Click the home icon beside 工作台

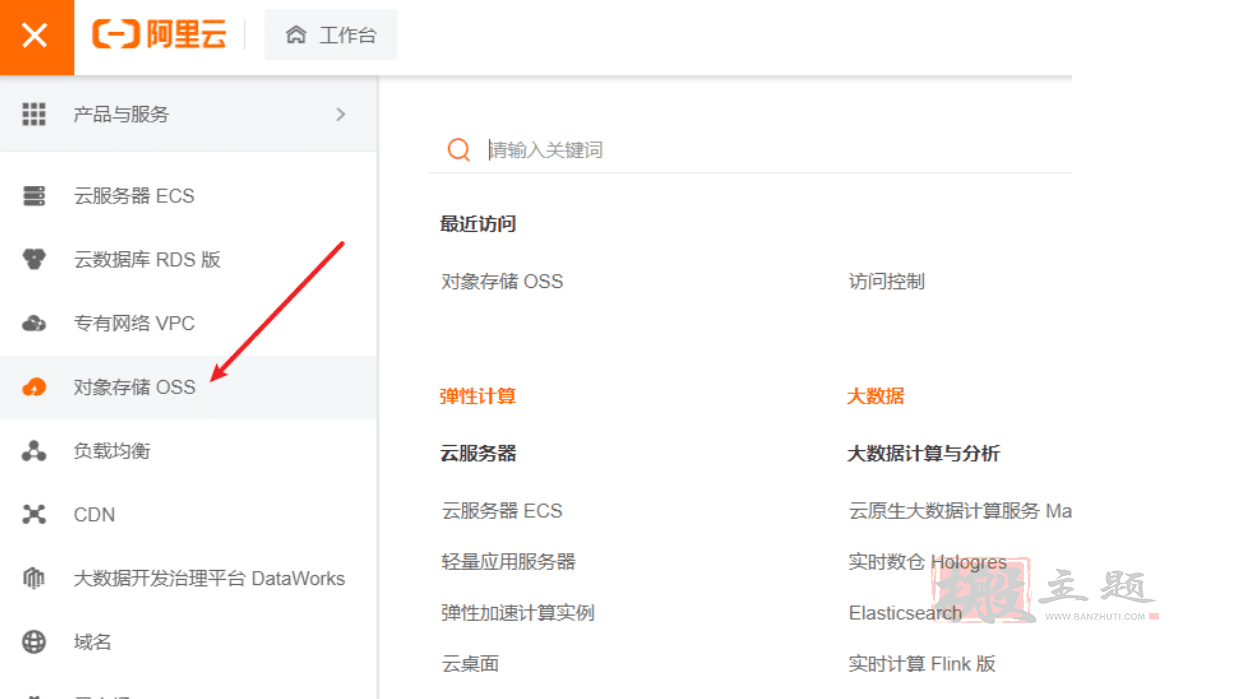(x=296, y=35)
